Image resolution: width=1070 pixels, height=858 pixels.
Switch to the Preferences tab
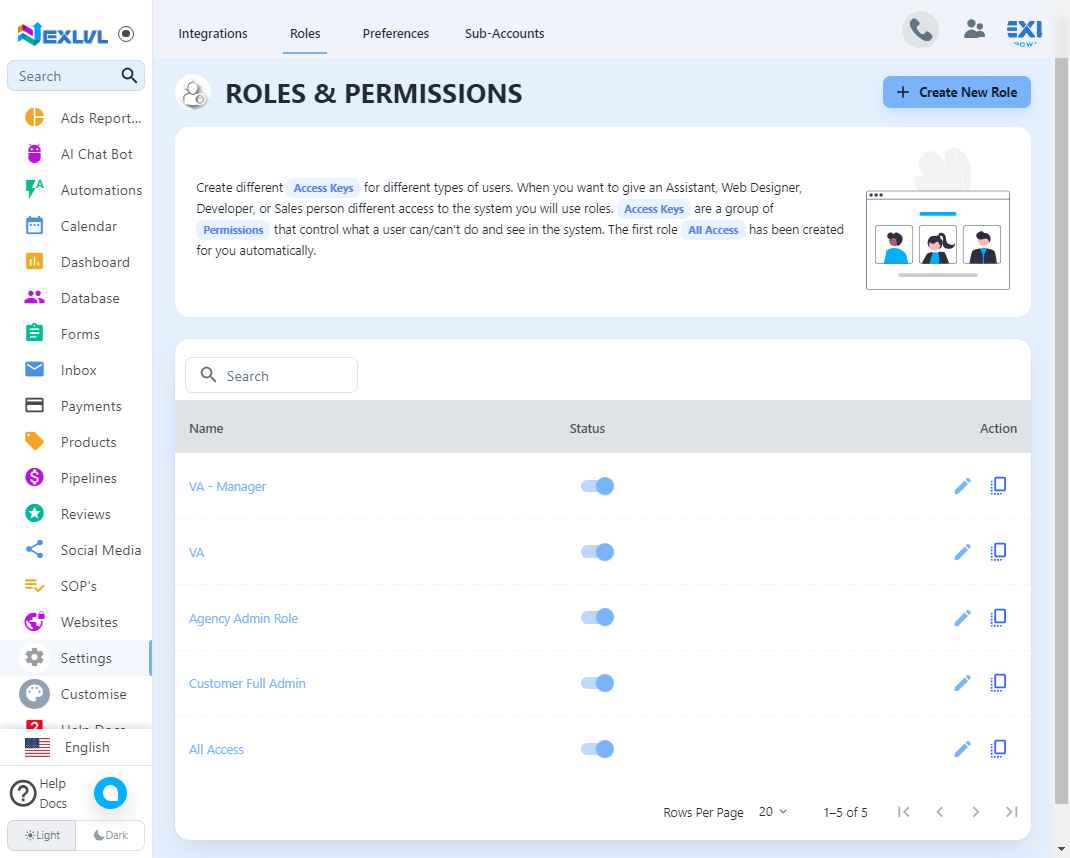[396, 33]
